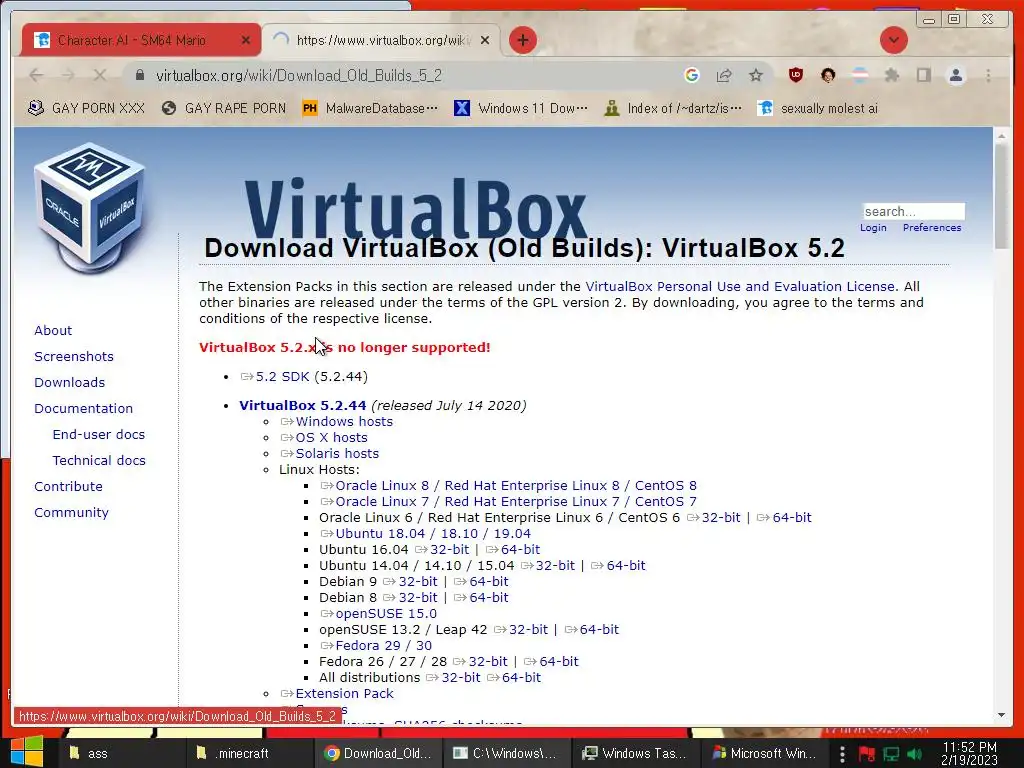Click the VirtualBox 5.2.44 heading link
Screen dimensions: 1024x768
pyautogui.click(x=302, y=406)
